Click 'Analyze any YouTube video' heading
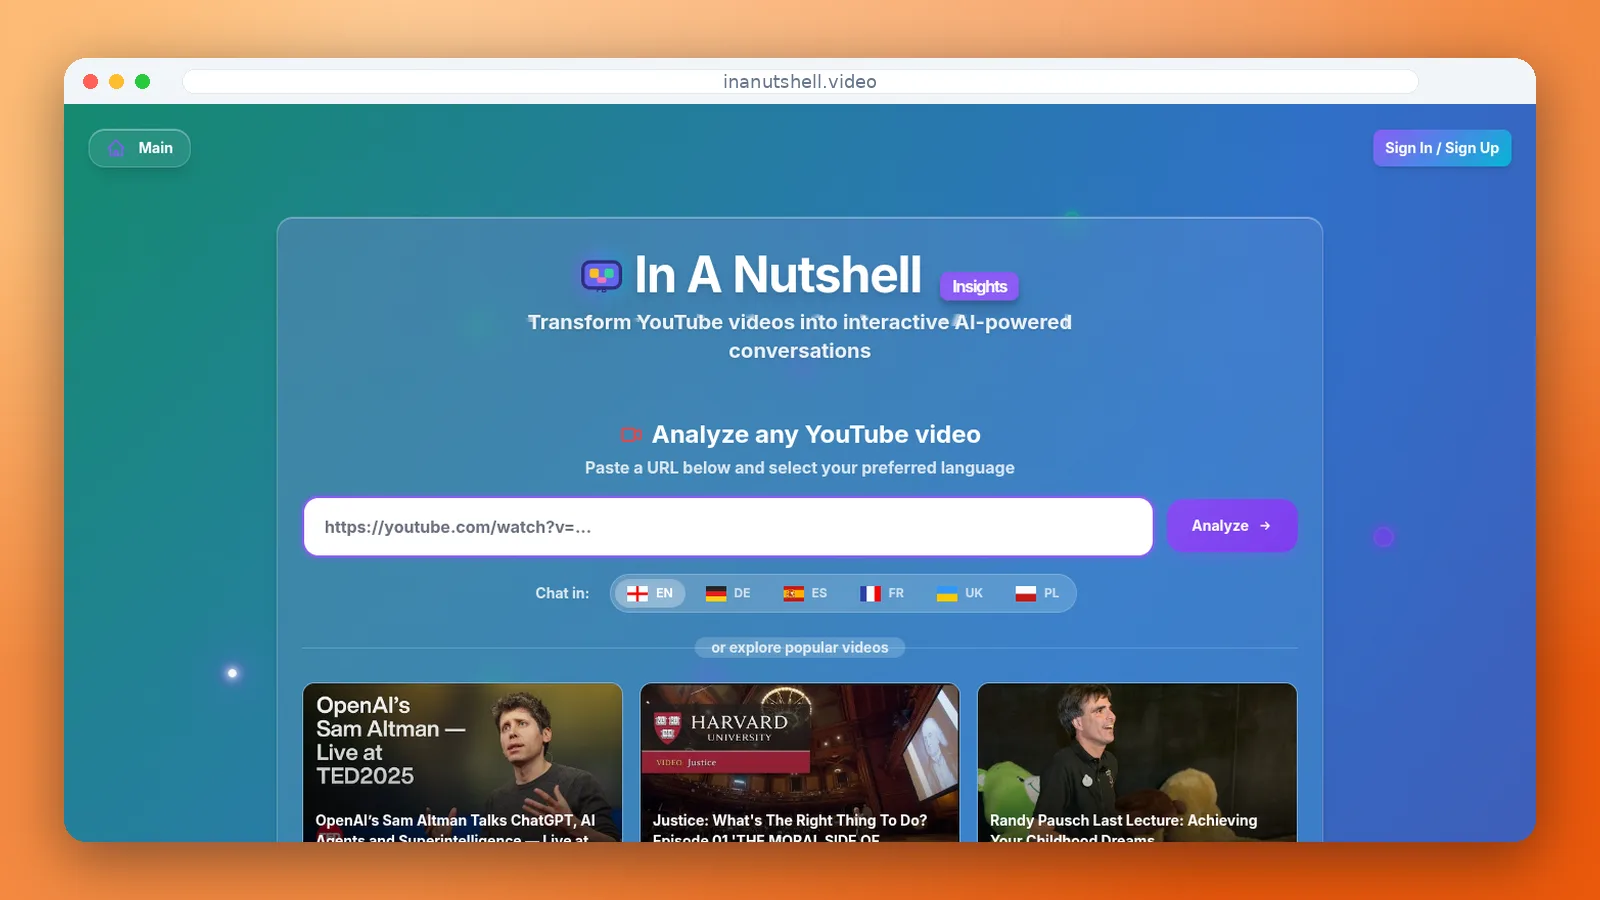 pyautogui.click(x=816, y=434)
